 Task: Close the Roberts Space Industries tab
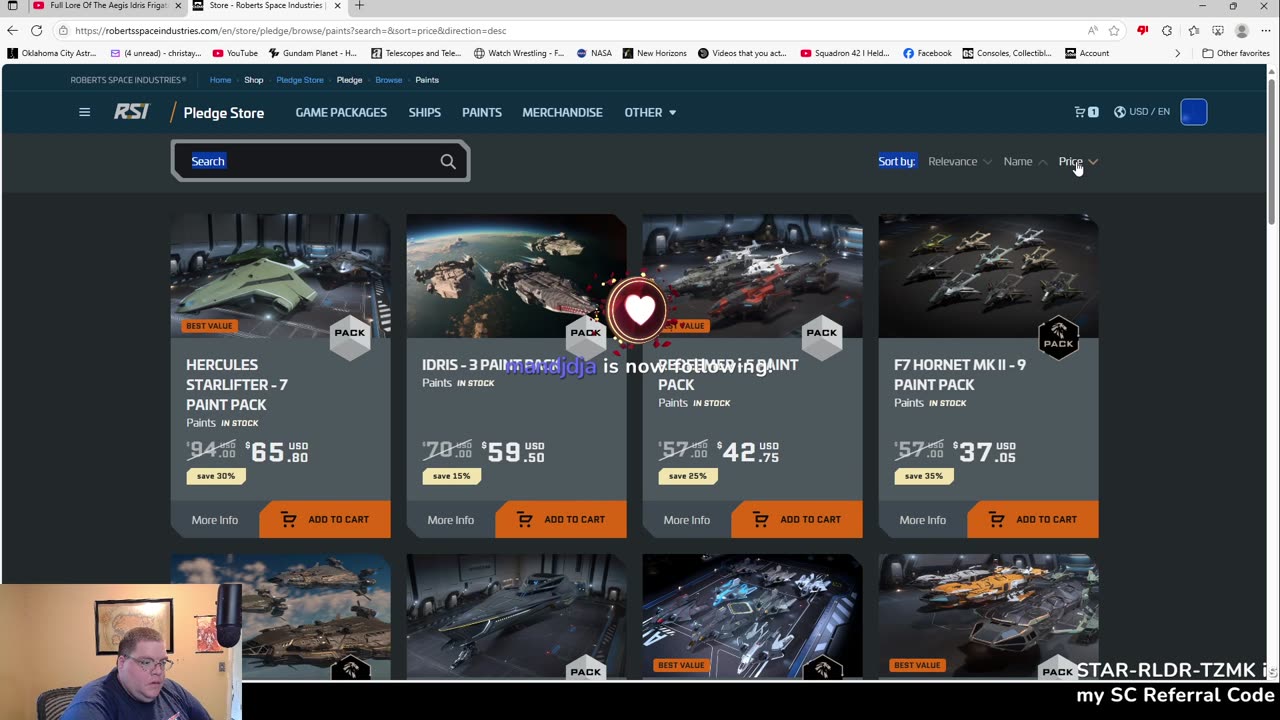tap(337, 6)
